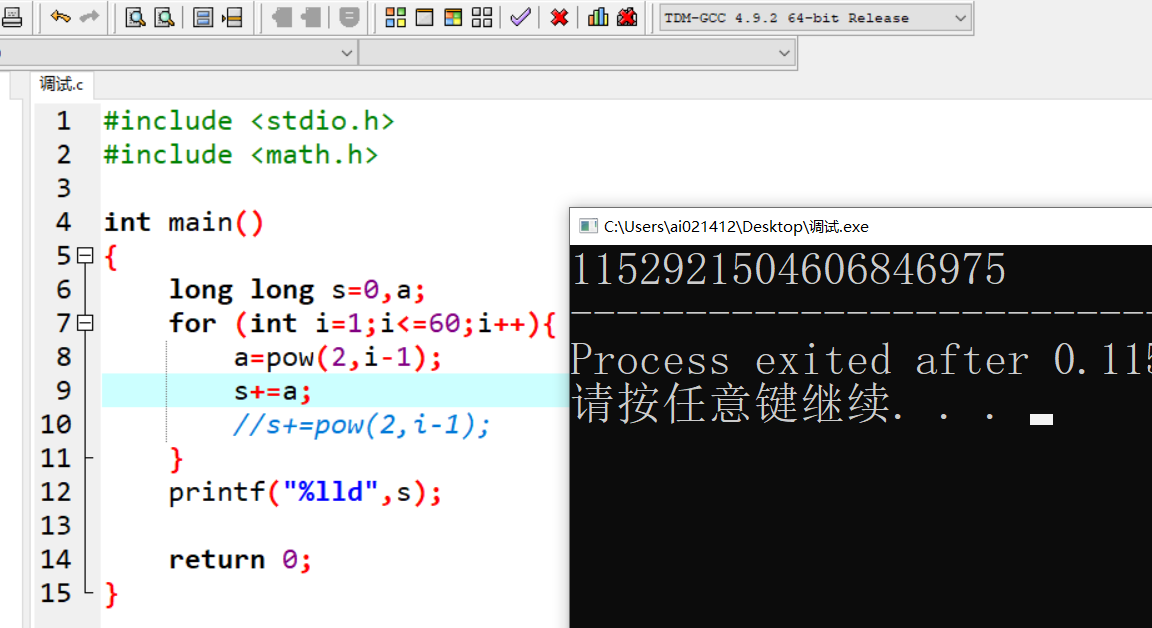Open the Find dialog from the toolbar
The height and width of the screenshot is (628, 1152).
coord(135,17)
